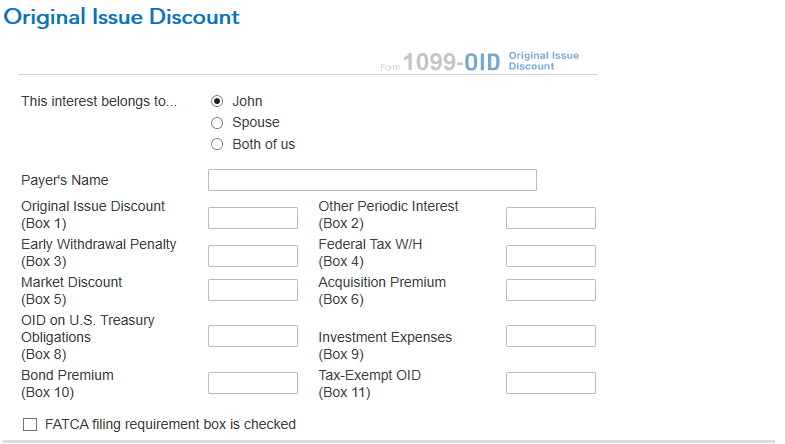This screenshot has width=785, height=444.
Task: Choose the Both of us option
Action: [x=217, y=144]
